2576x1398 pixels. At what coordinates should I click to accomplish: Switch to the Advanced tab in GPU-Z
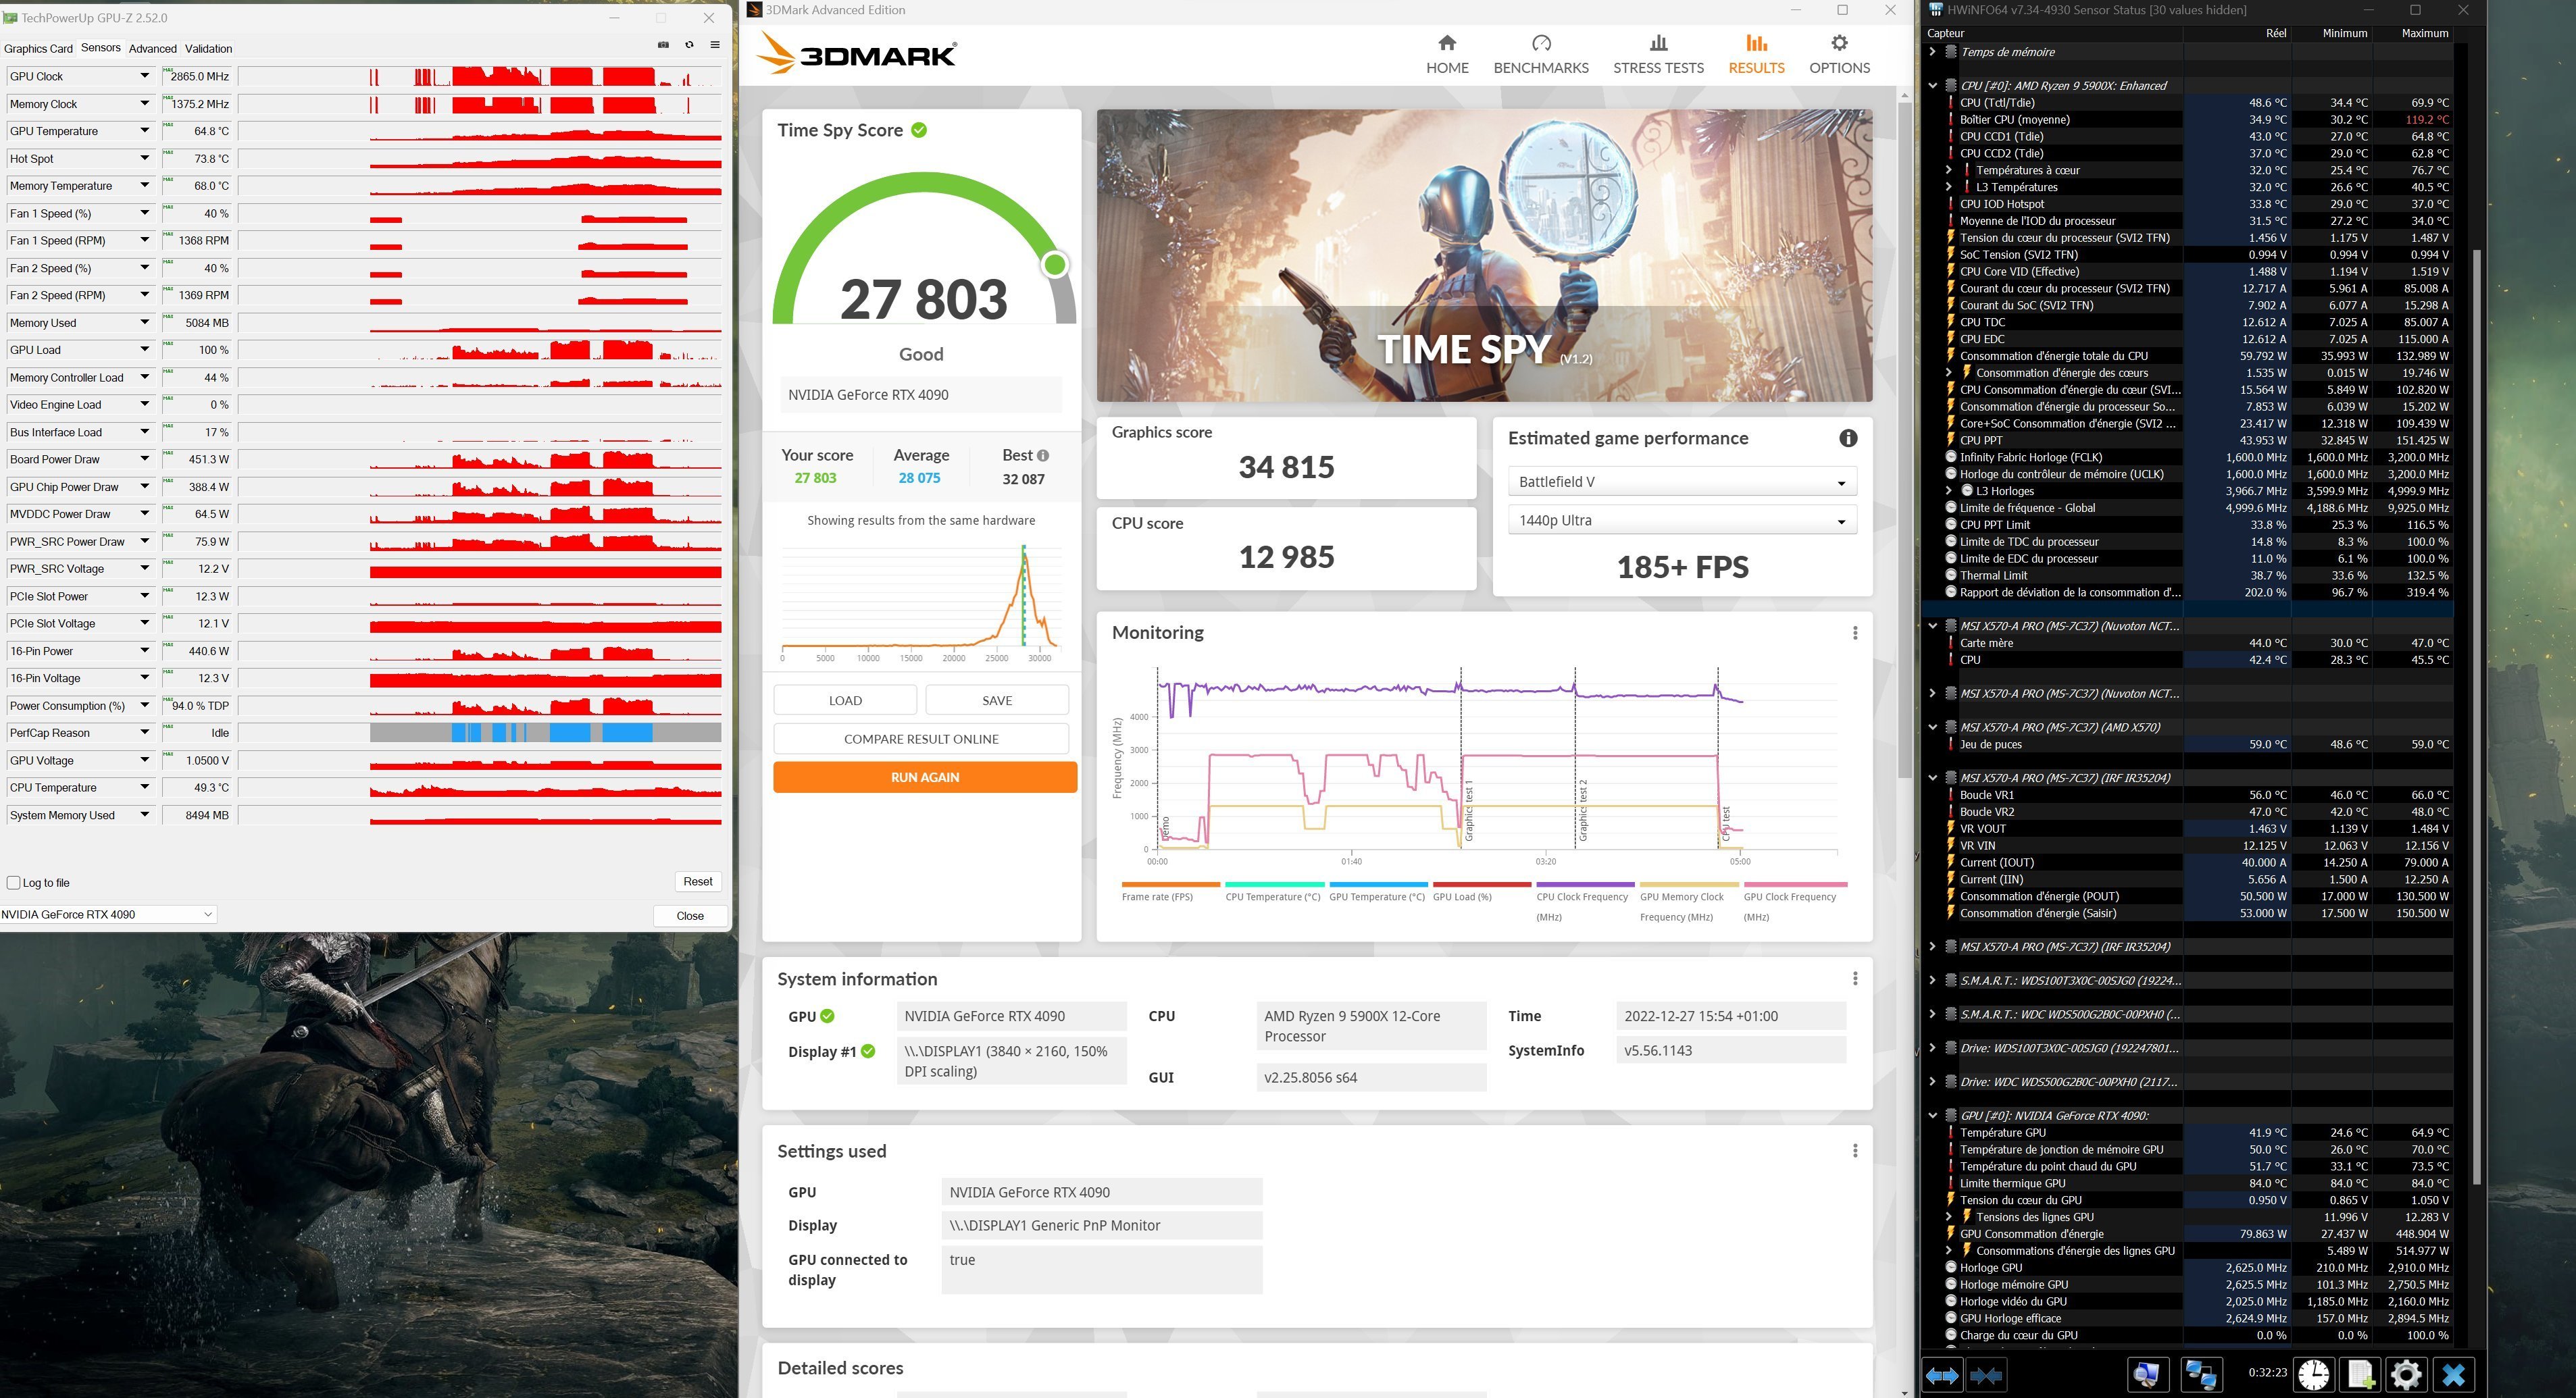point(152,48)
